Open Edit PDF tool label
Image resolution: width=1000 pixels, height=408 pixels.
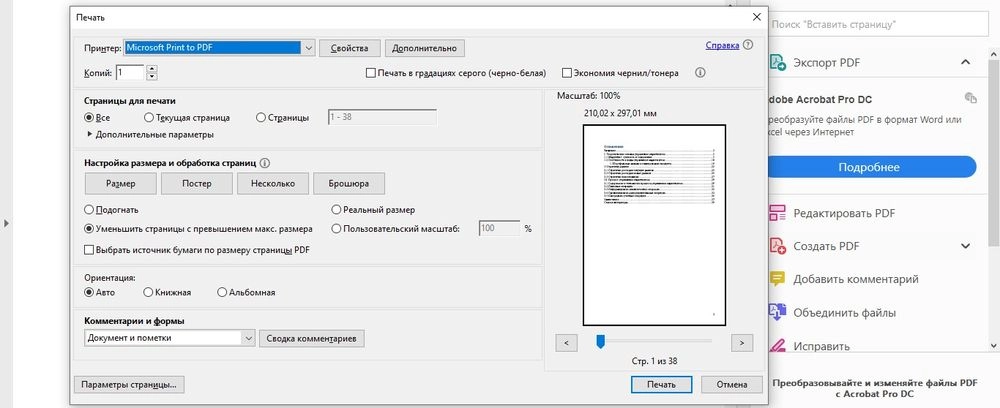click(x=844, y=214)
